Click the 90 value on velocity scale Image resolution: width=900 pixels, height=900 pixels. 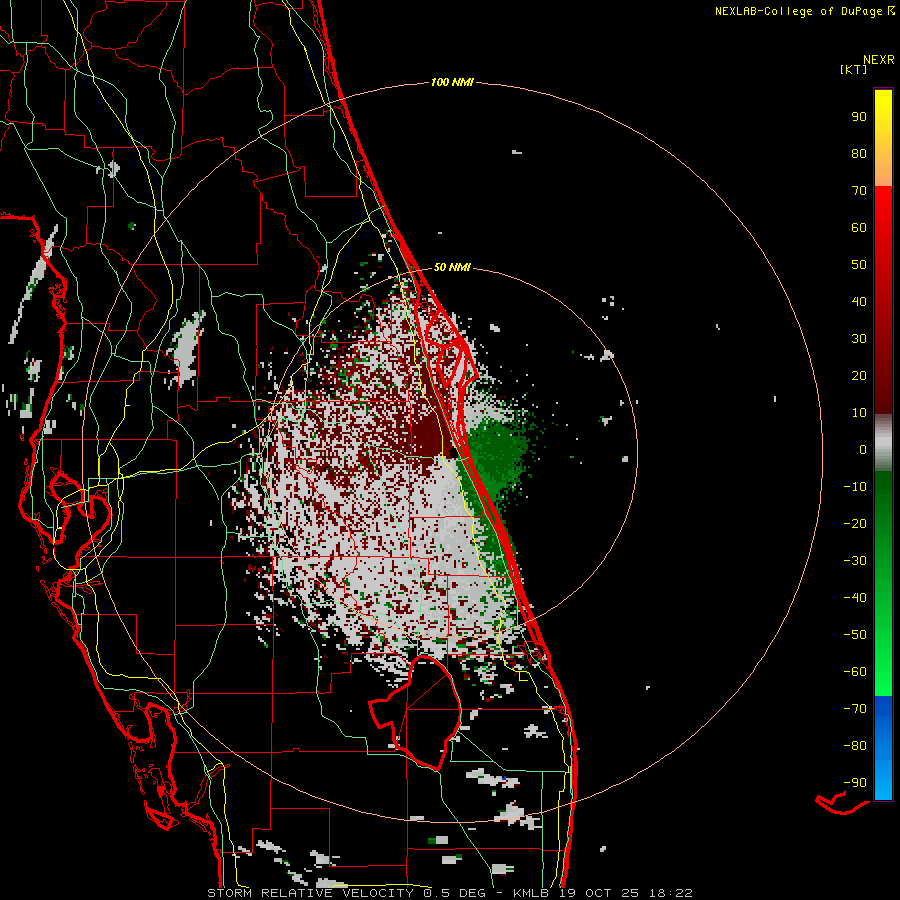(859, 117)
